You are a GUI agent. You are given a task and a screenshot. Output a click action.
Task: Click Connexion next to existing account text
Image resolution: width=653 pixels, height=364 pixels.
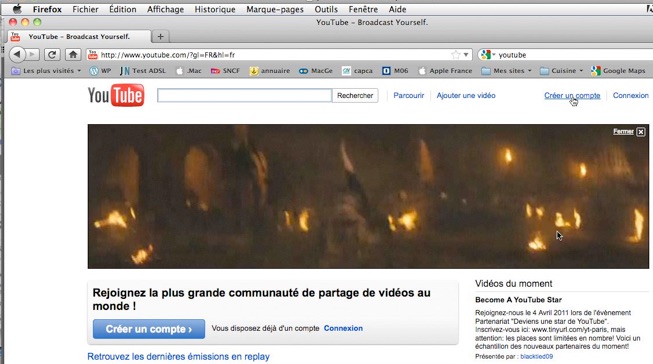(x=343, y=328)
